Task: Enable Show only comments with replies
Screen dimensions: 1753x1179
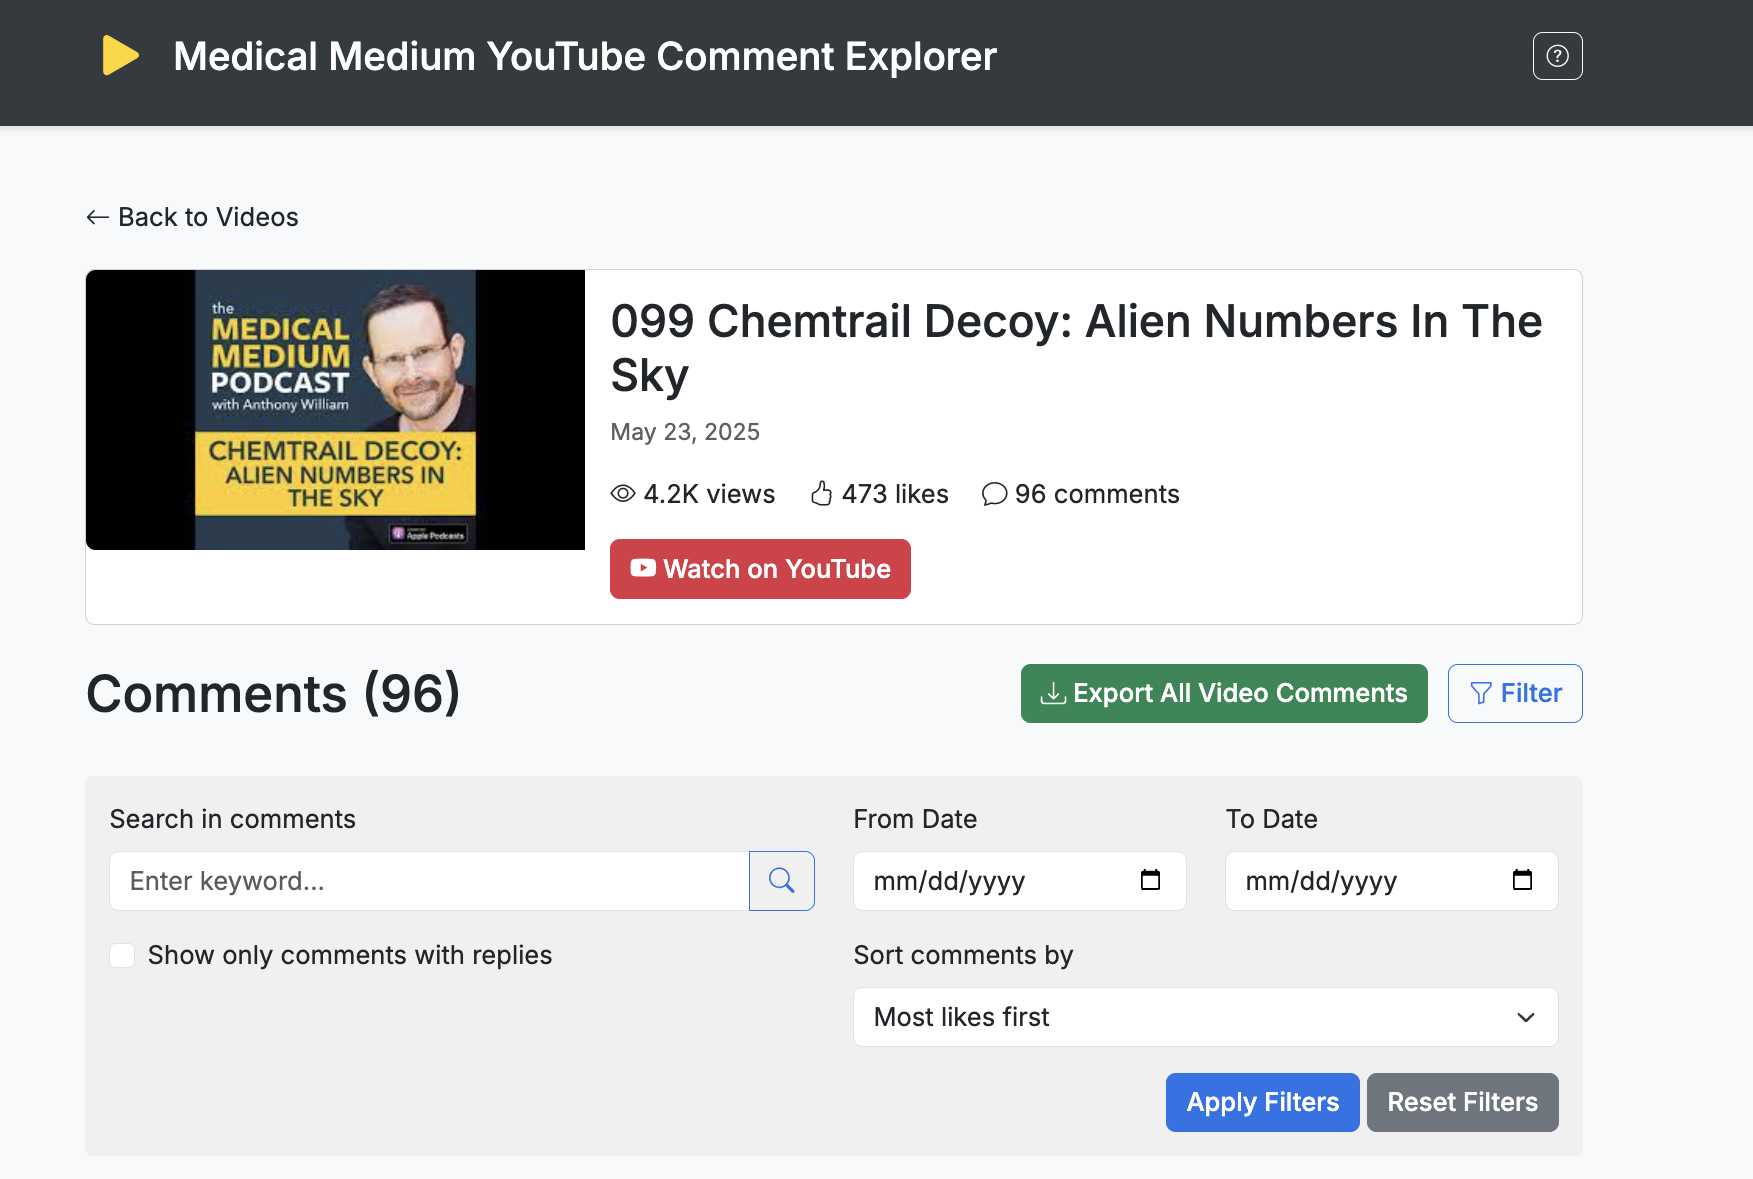Action: pos(122,955)
